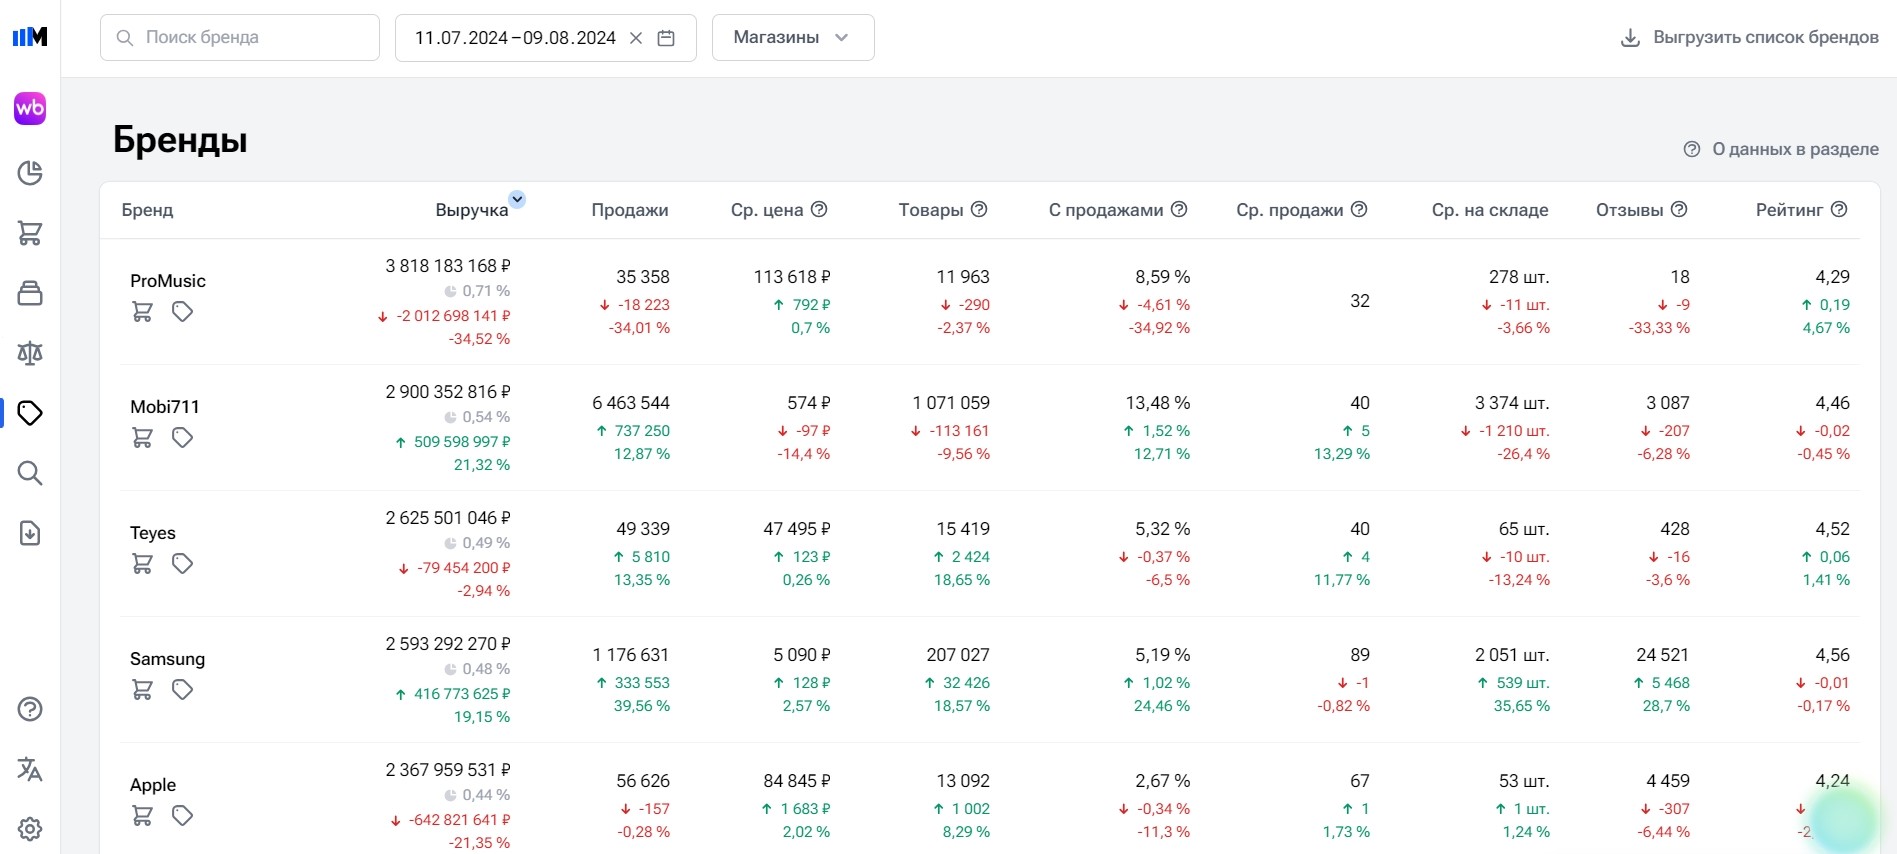Viewport: 1897px width, 854px height.
Task: Open the magnifier search sidebar icon
Action: (30, 473)
